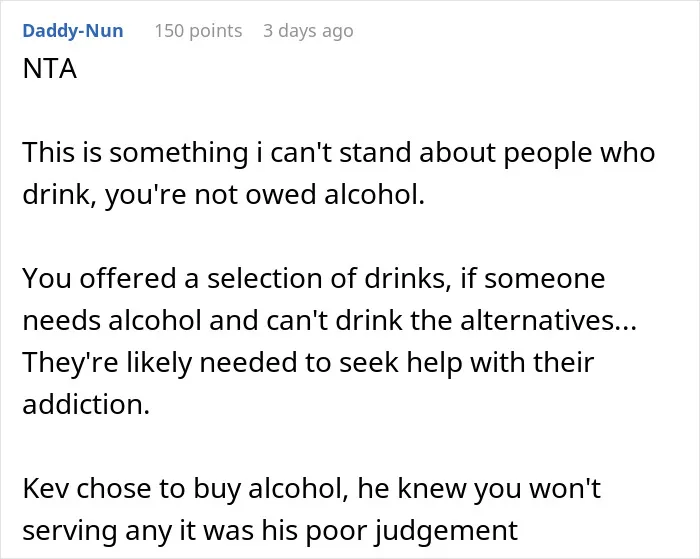The height and width of the screenshot is (559, 700).
Task: Click the line starting needs alcohol and can't
Action: coord(329,321)
